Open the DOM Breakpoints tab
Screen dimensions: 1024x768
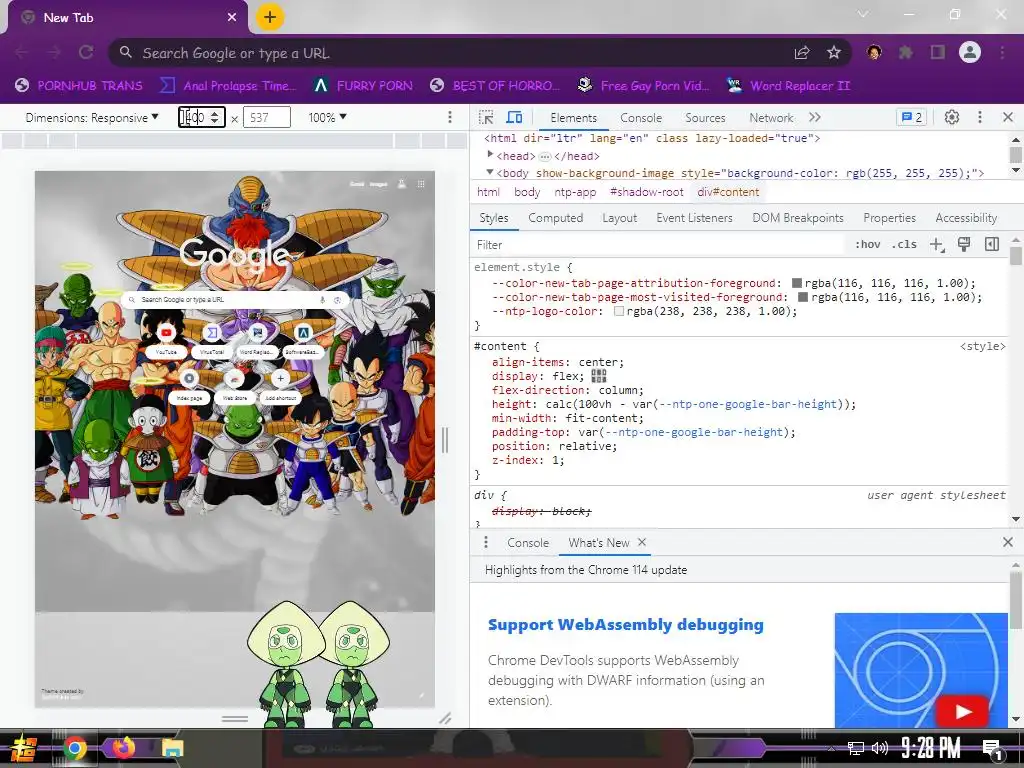click(797, 218)
